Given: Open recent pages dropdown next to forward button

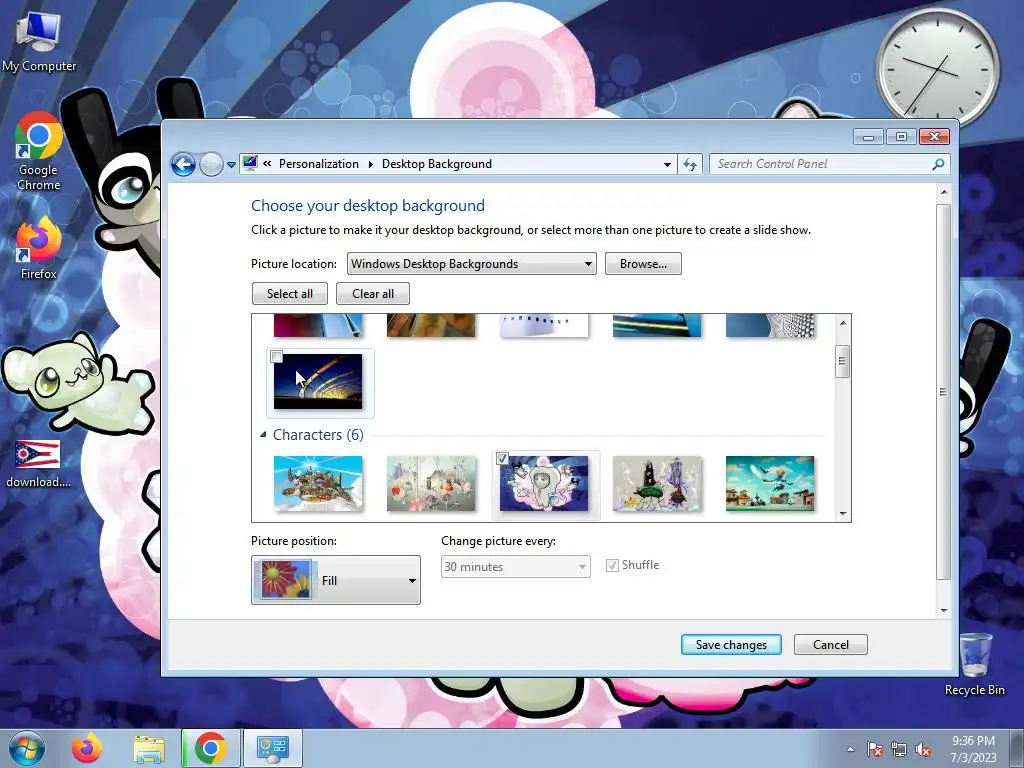Looking at the screenshot, I should pos(231,165).
